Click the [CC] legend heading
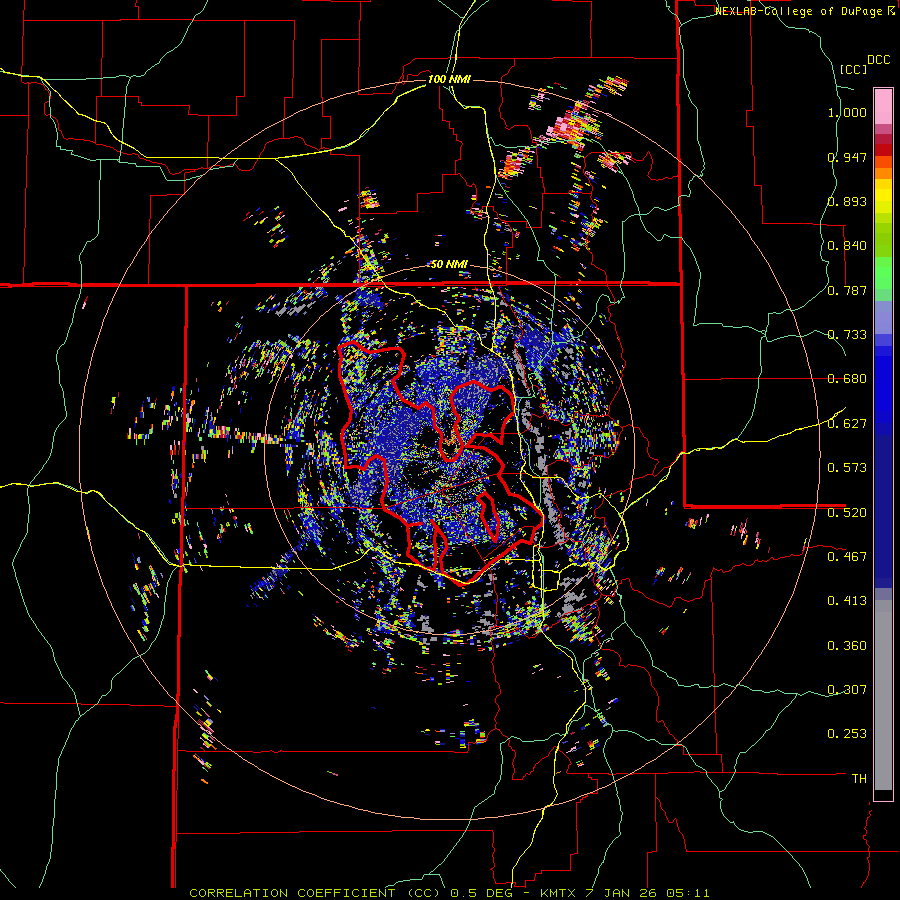The image size is (900, 900). 853,69
